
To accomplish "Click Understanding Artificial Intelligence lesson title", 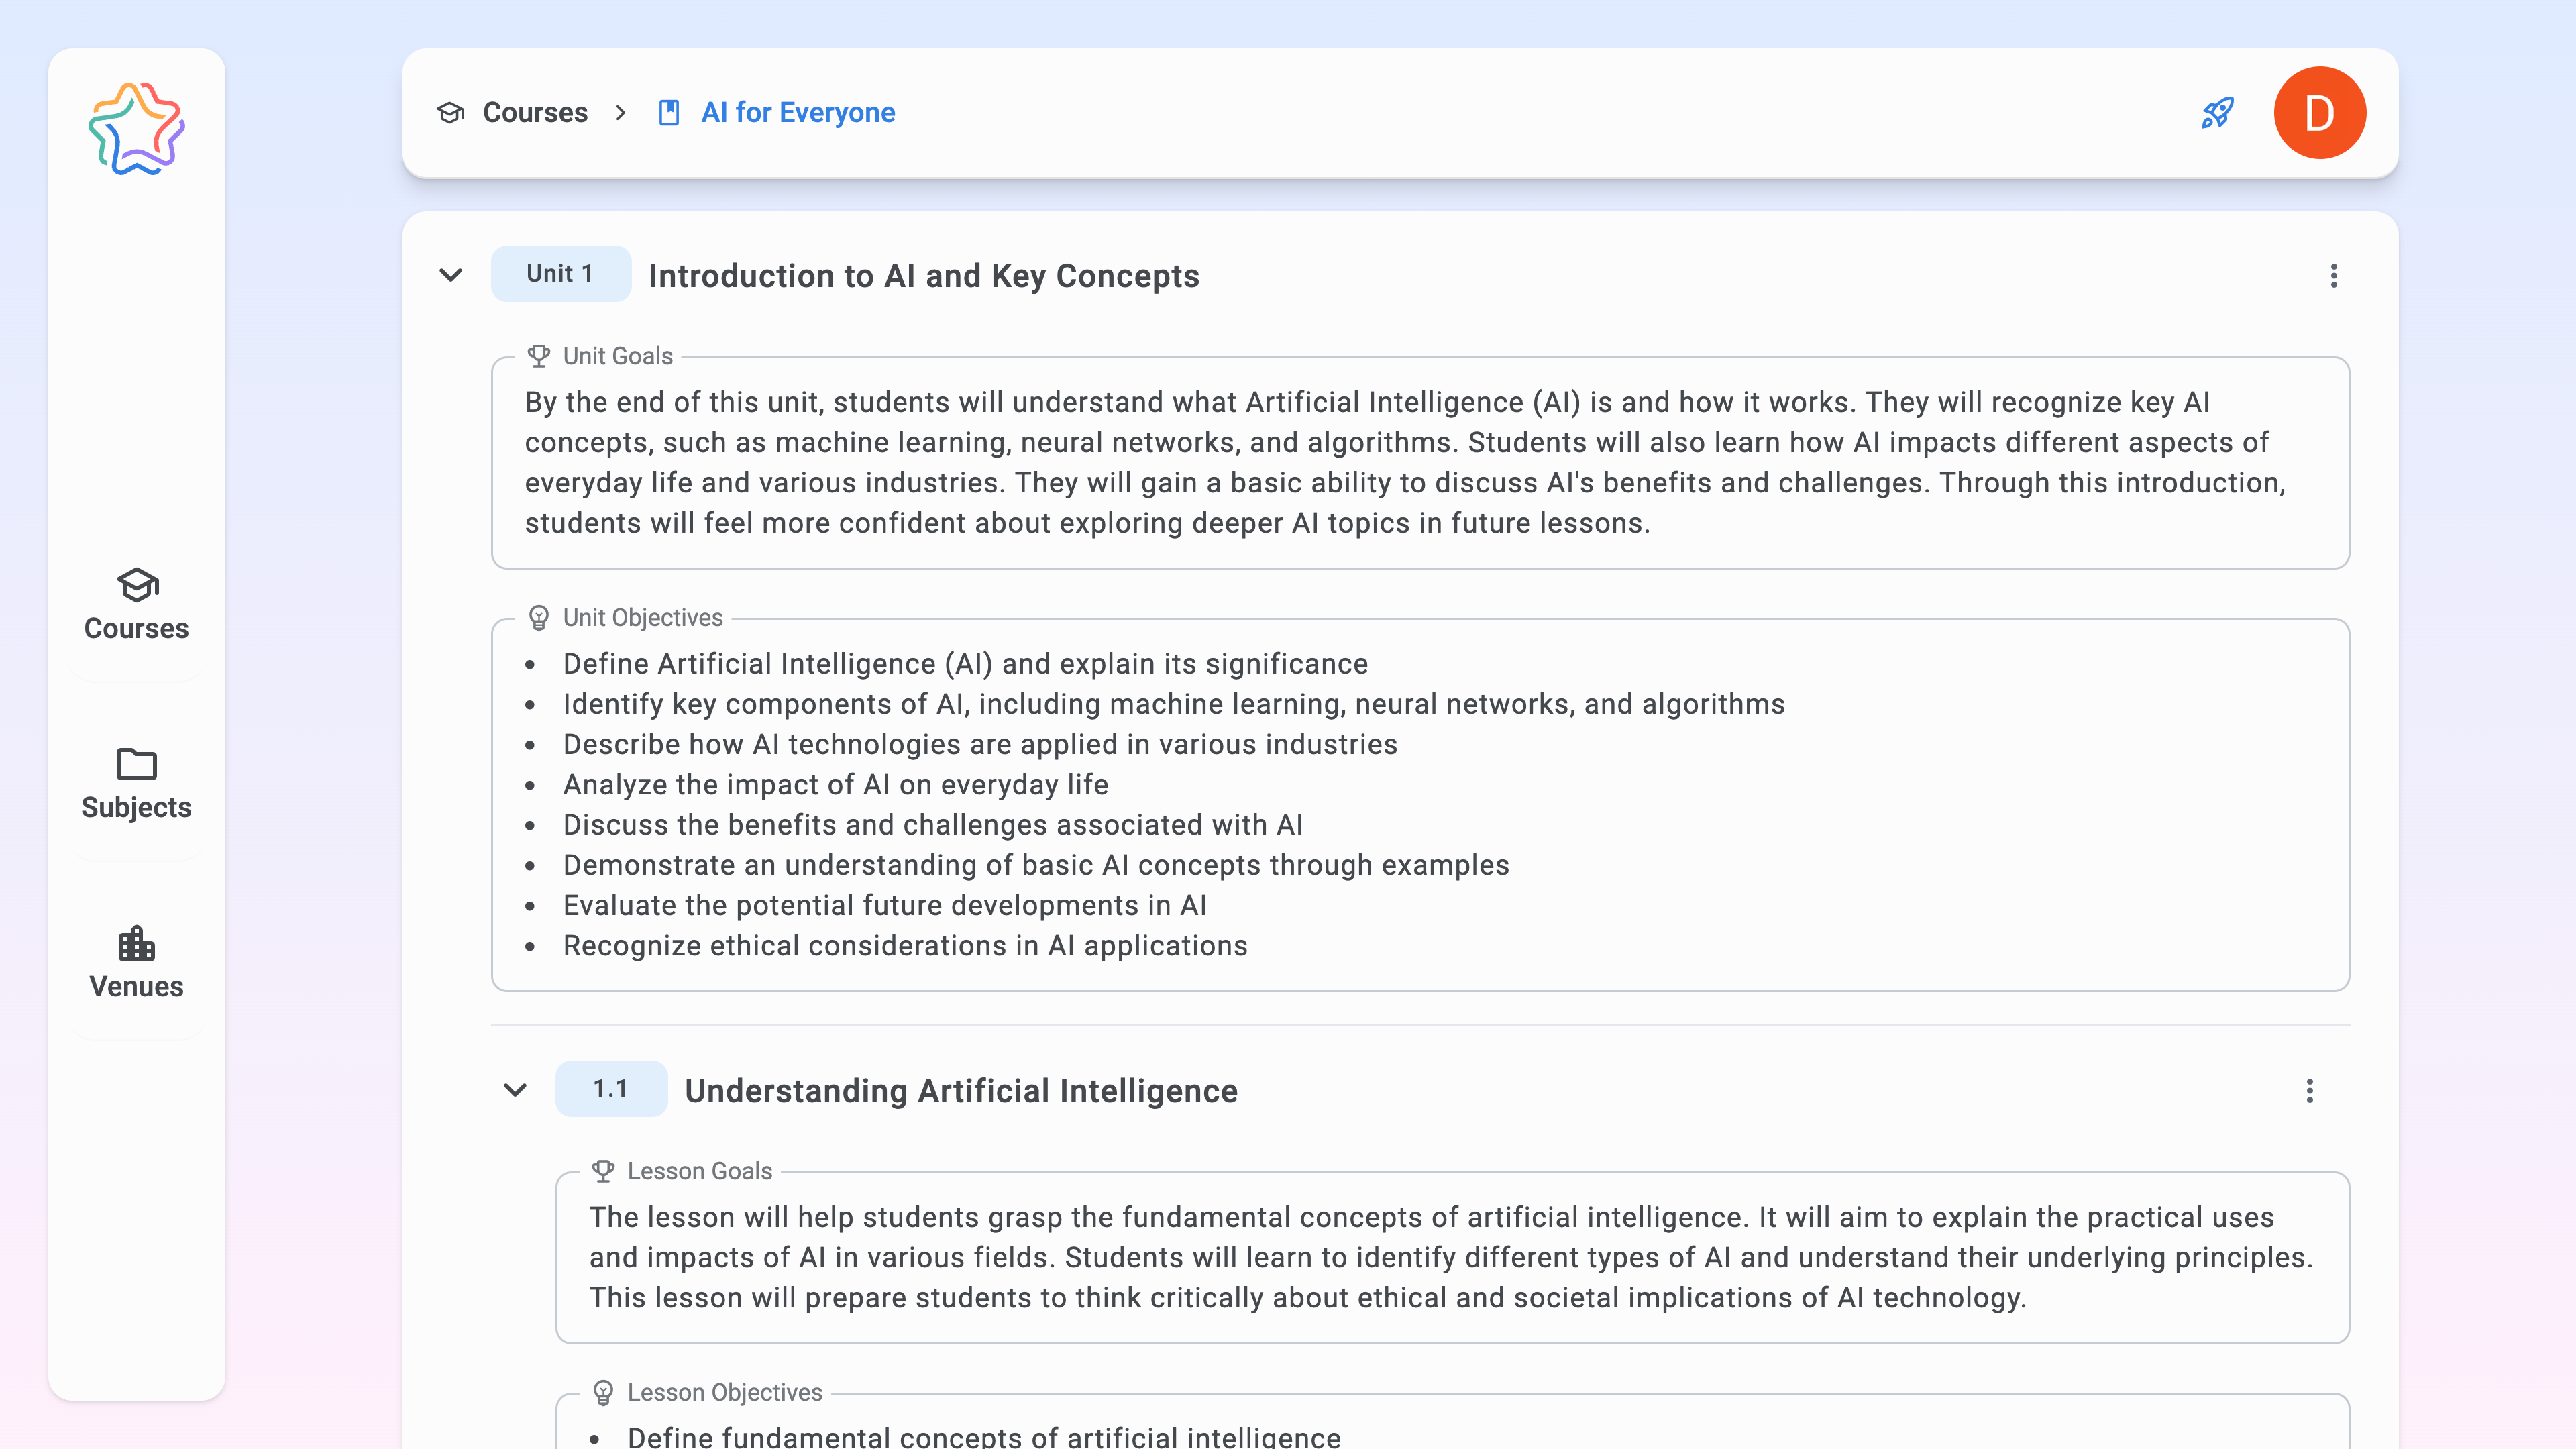I will [x=961, y=1091].
